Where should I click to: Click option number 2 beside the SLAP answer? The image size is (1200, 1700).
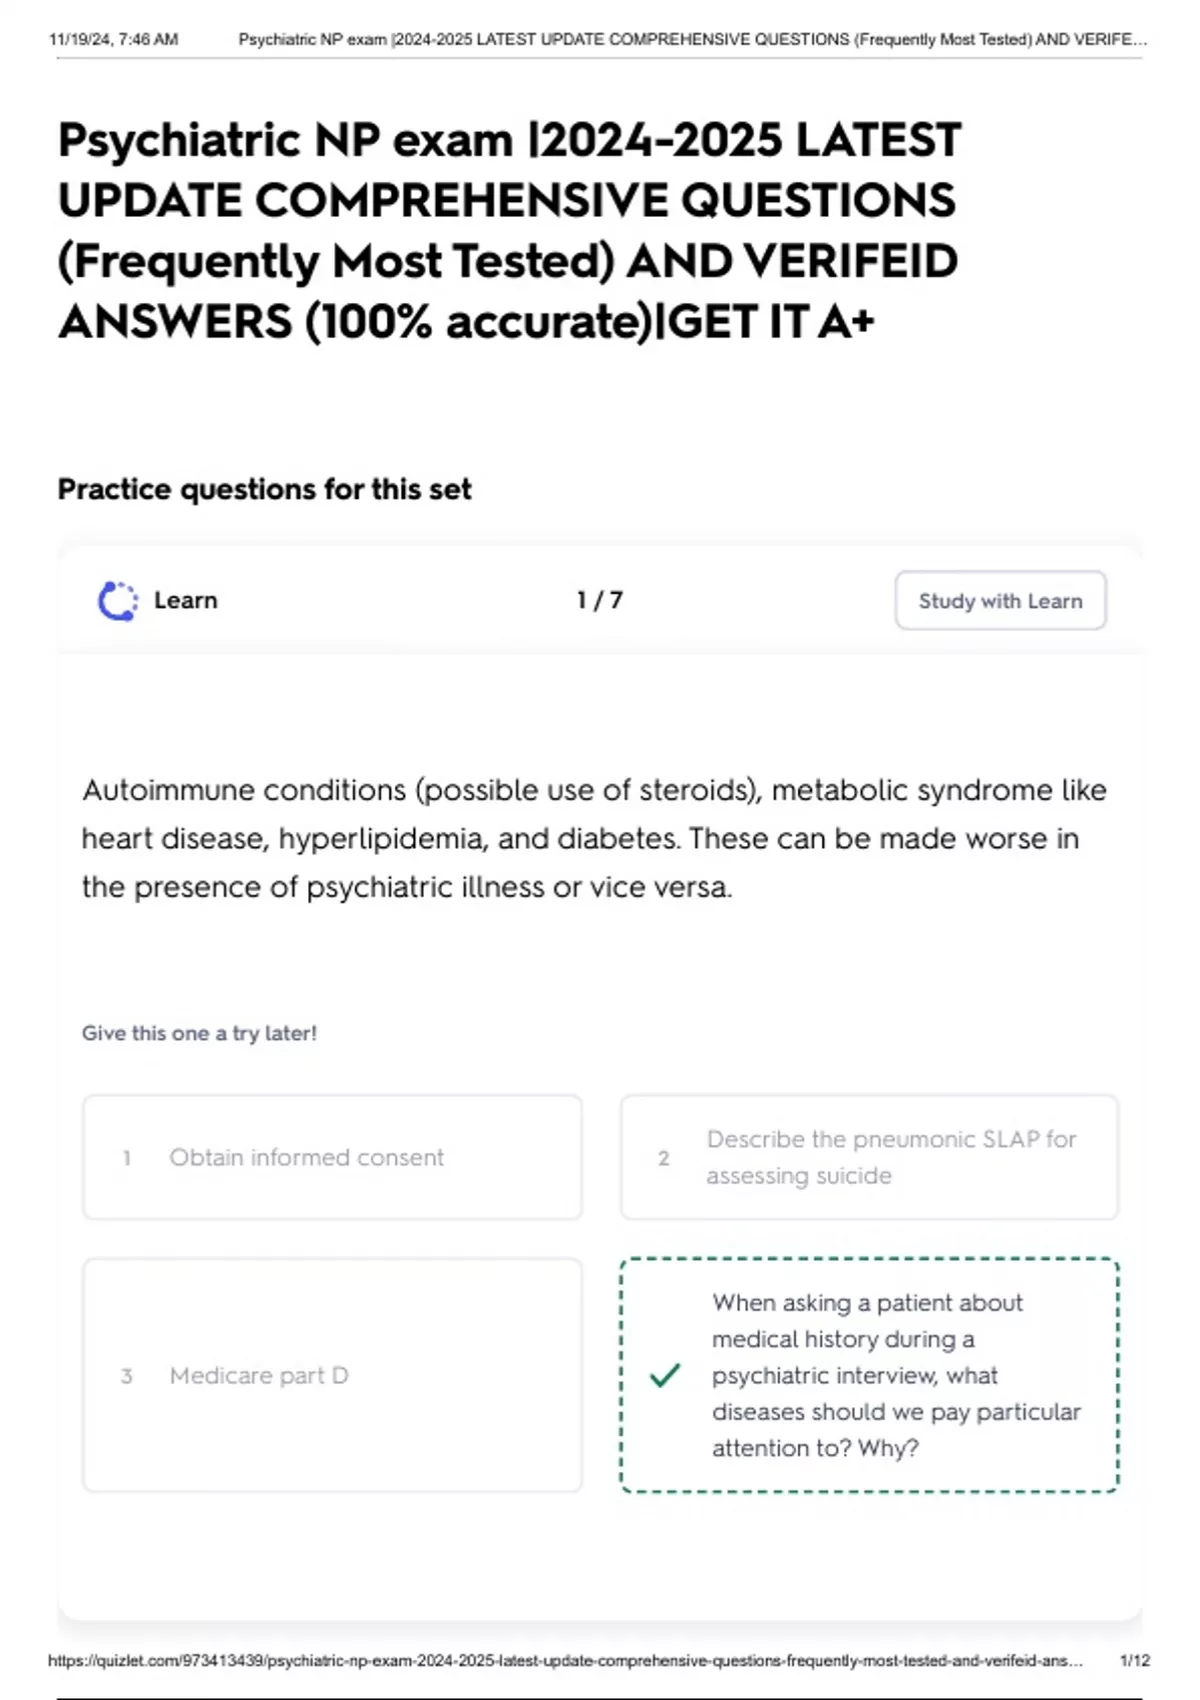click(x=663, y=1158)
